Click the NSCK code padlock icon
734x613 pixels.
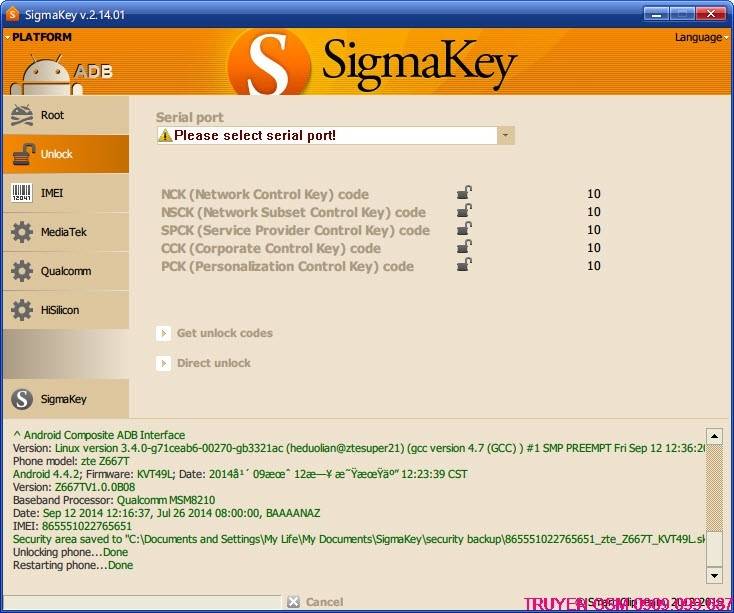click(464, 211)
